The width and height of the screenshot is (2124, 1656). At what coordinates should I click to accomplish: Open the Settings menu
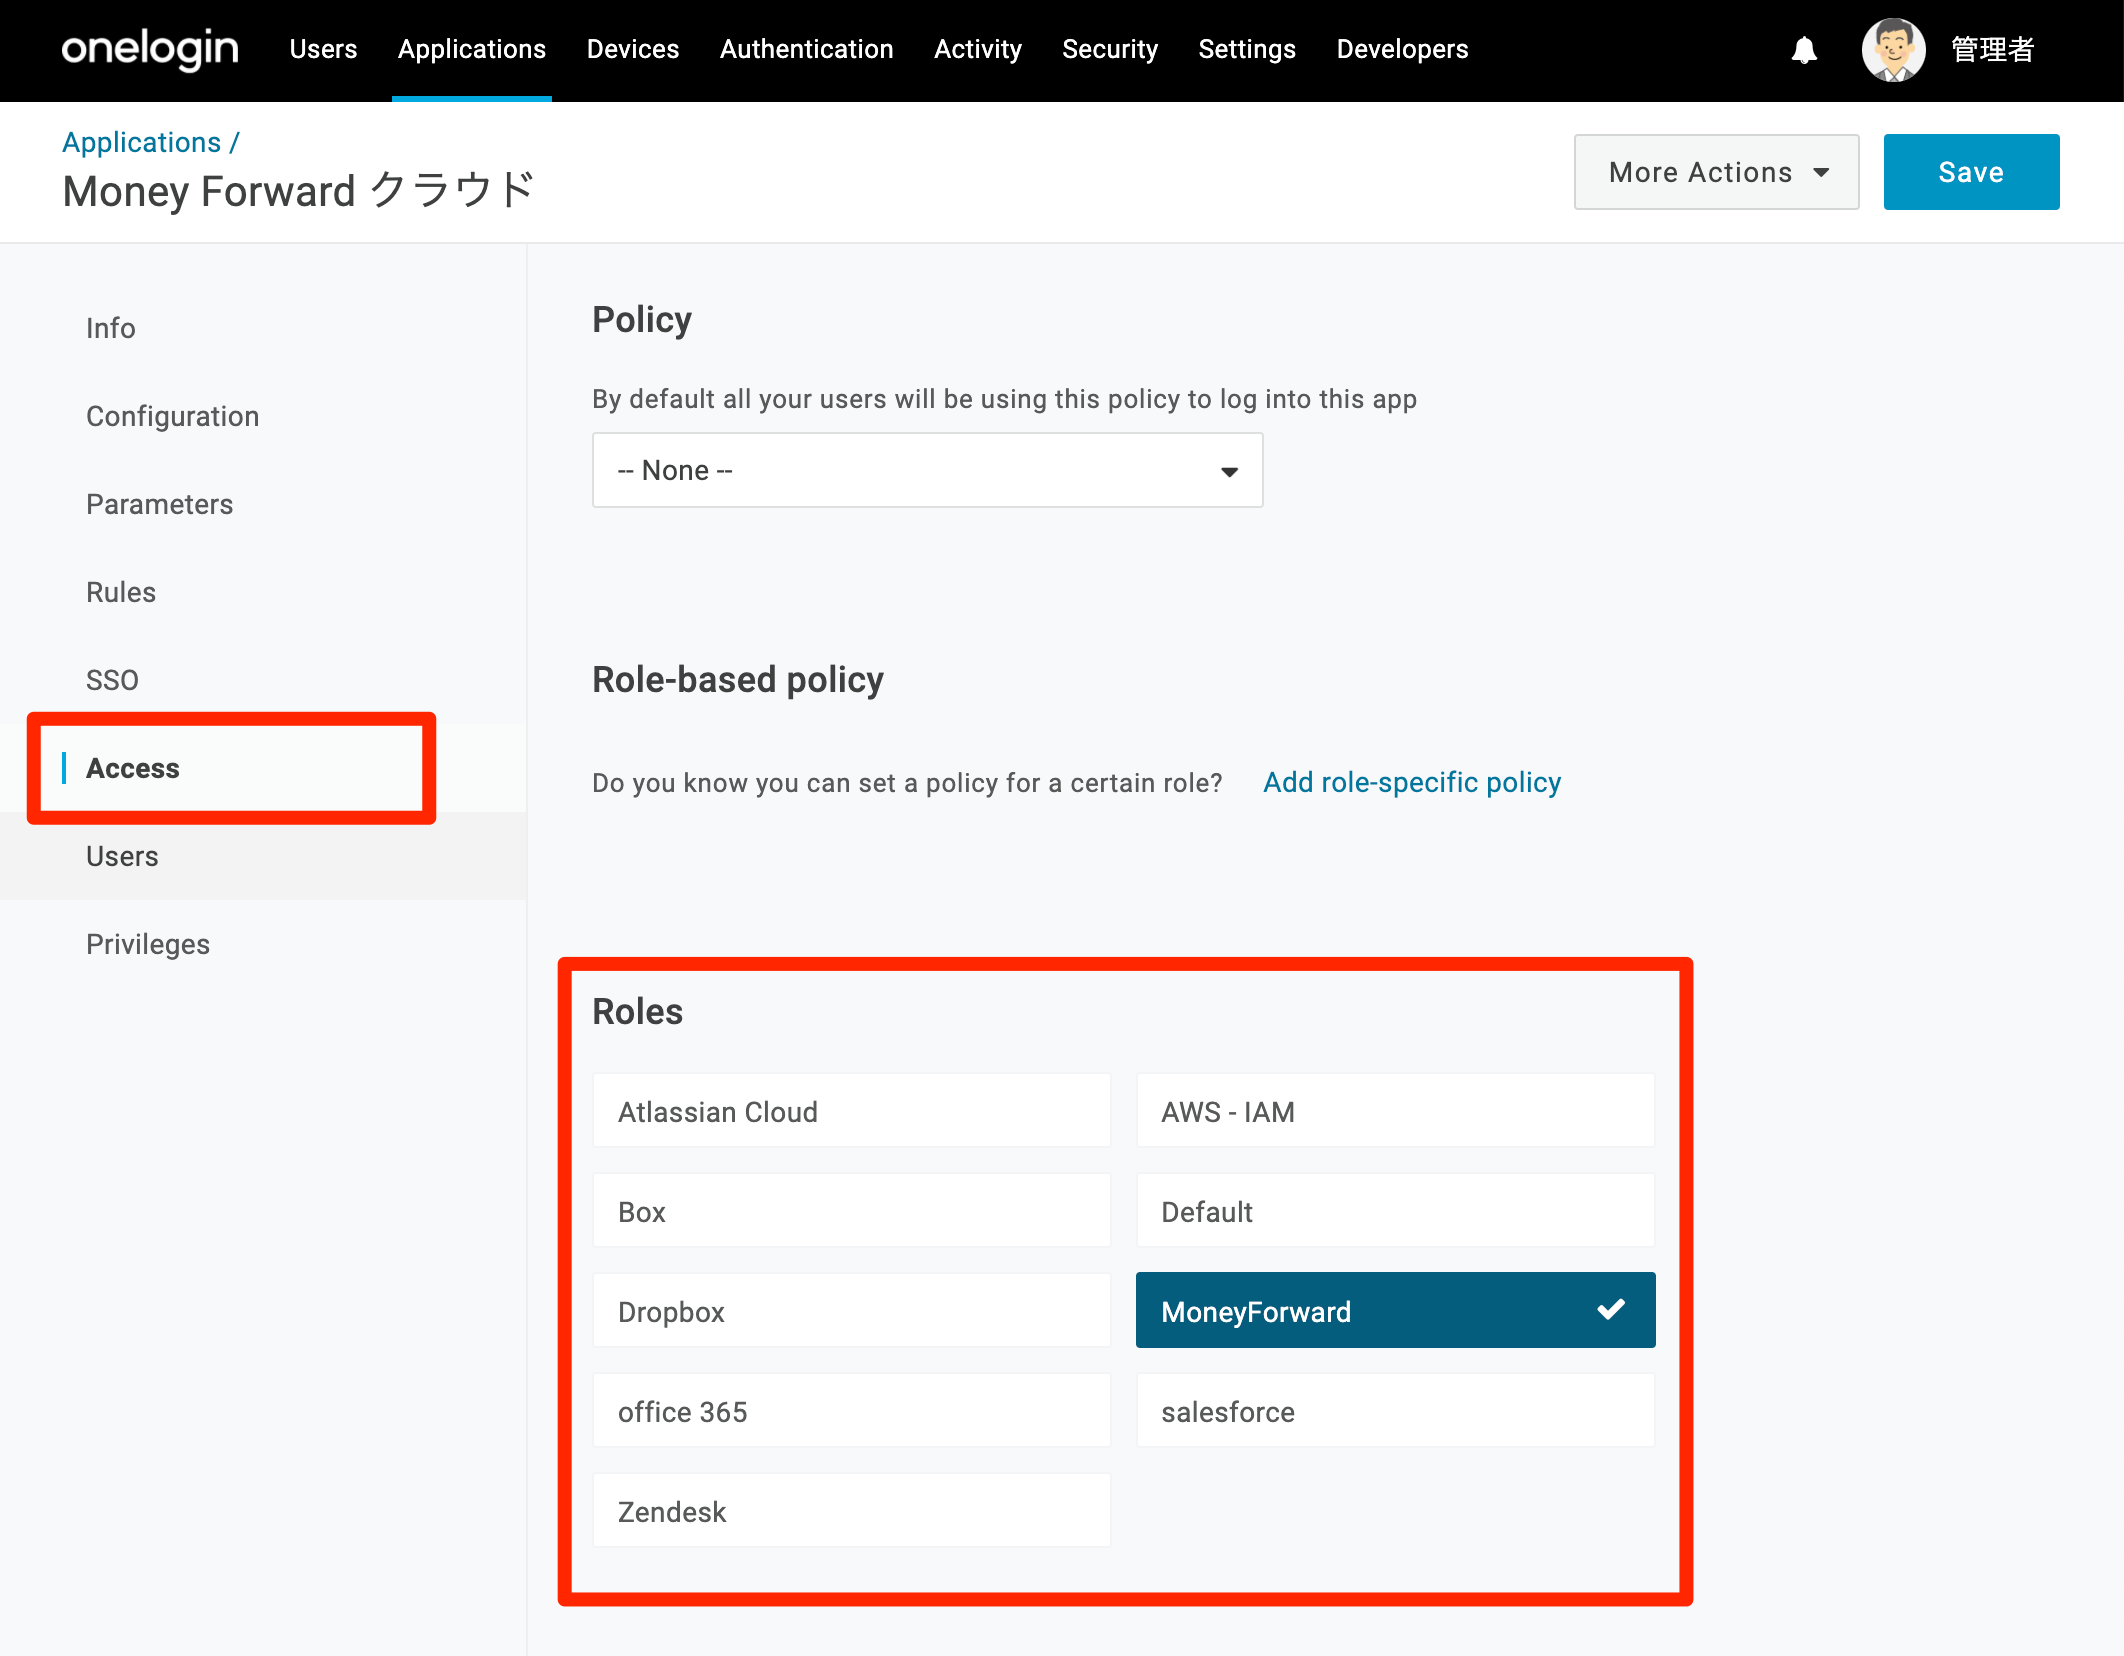coord(1247,49)
